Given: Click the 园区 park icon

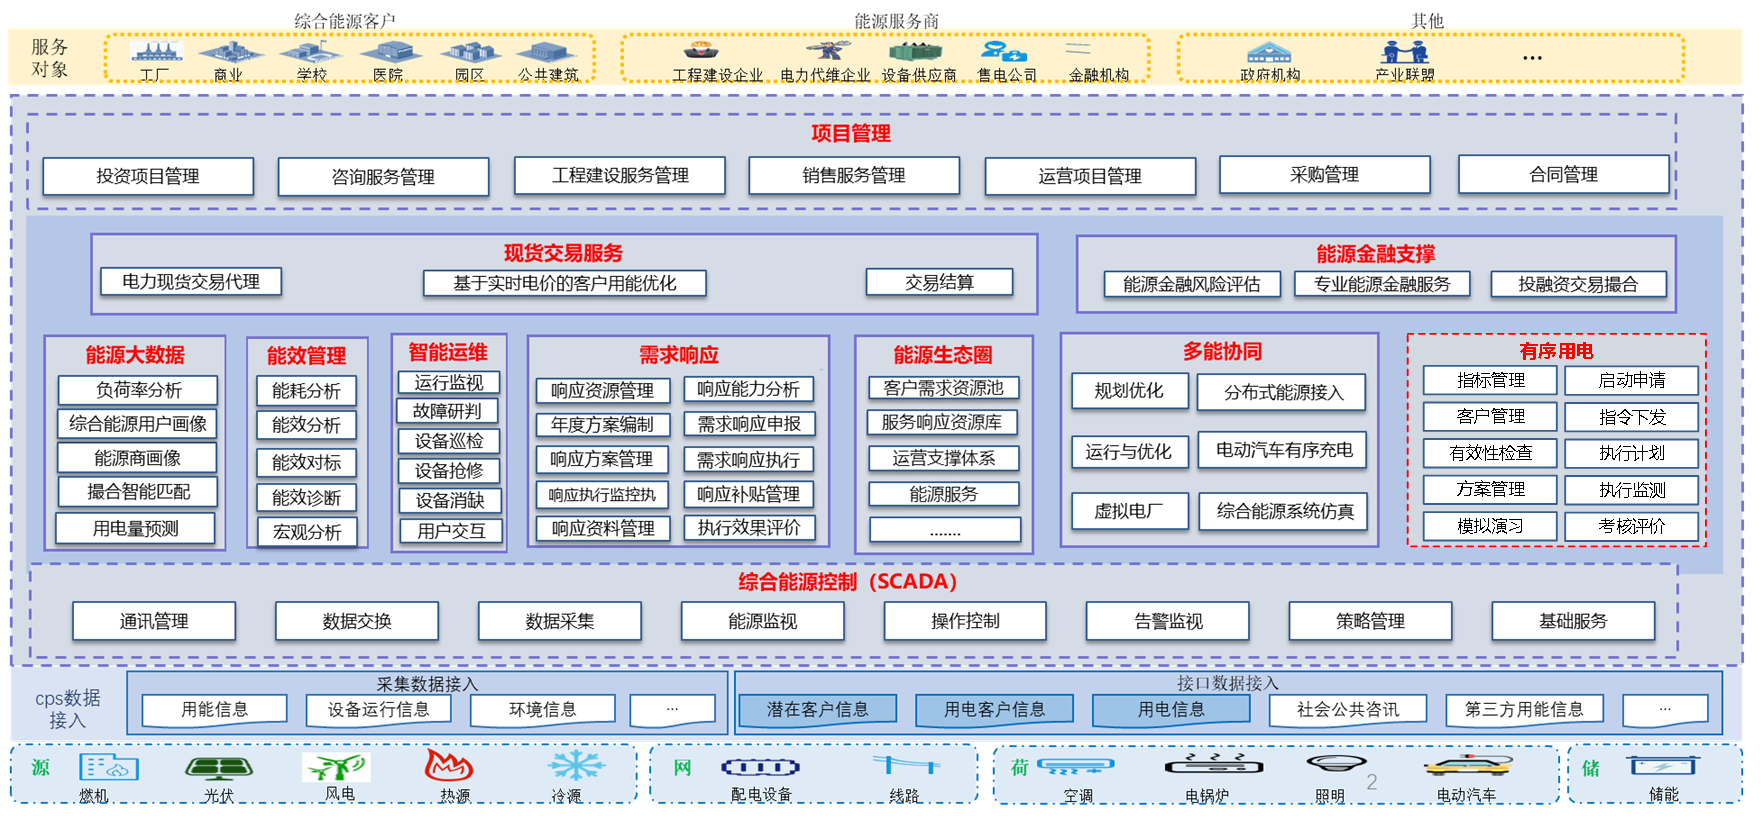Looking at the screenshot, I should pos(470,52).
